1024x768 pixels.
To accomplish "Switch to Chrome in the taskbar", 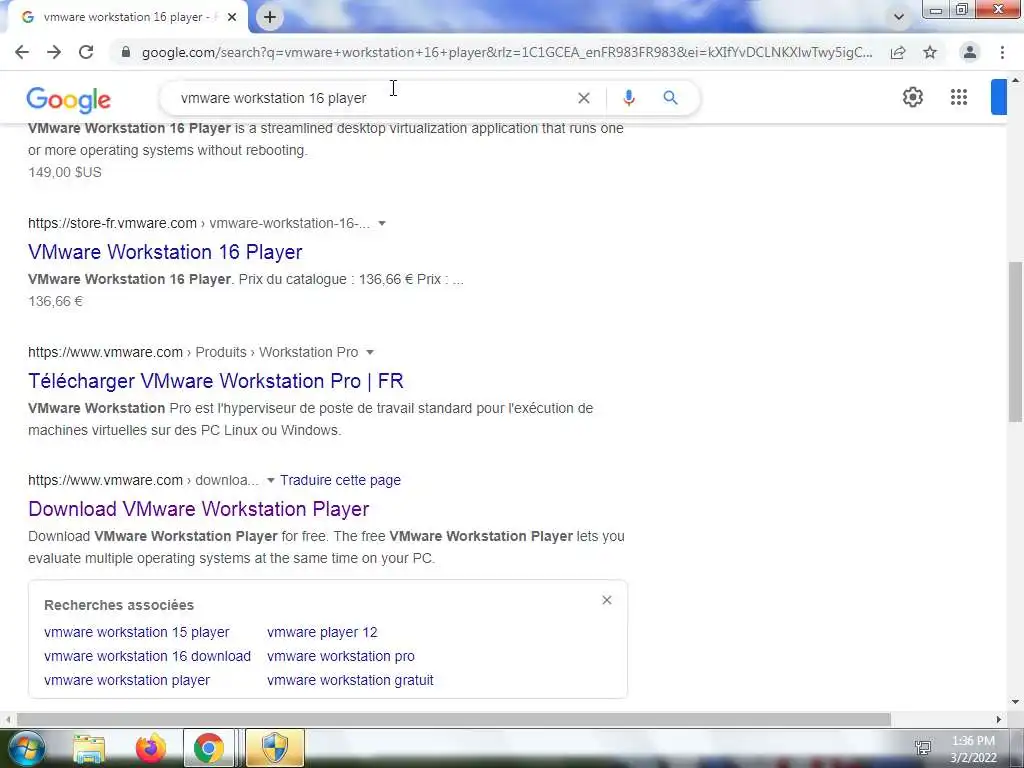I will 208,748.
